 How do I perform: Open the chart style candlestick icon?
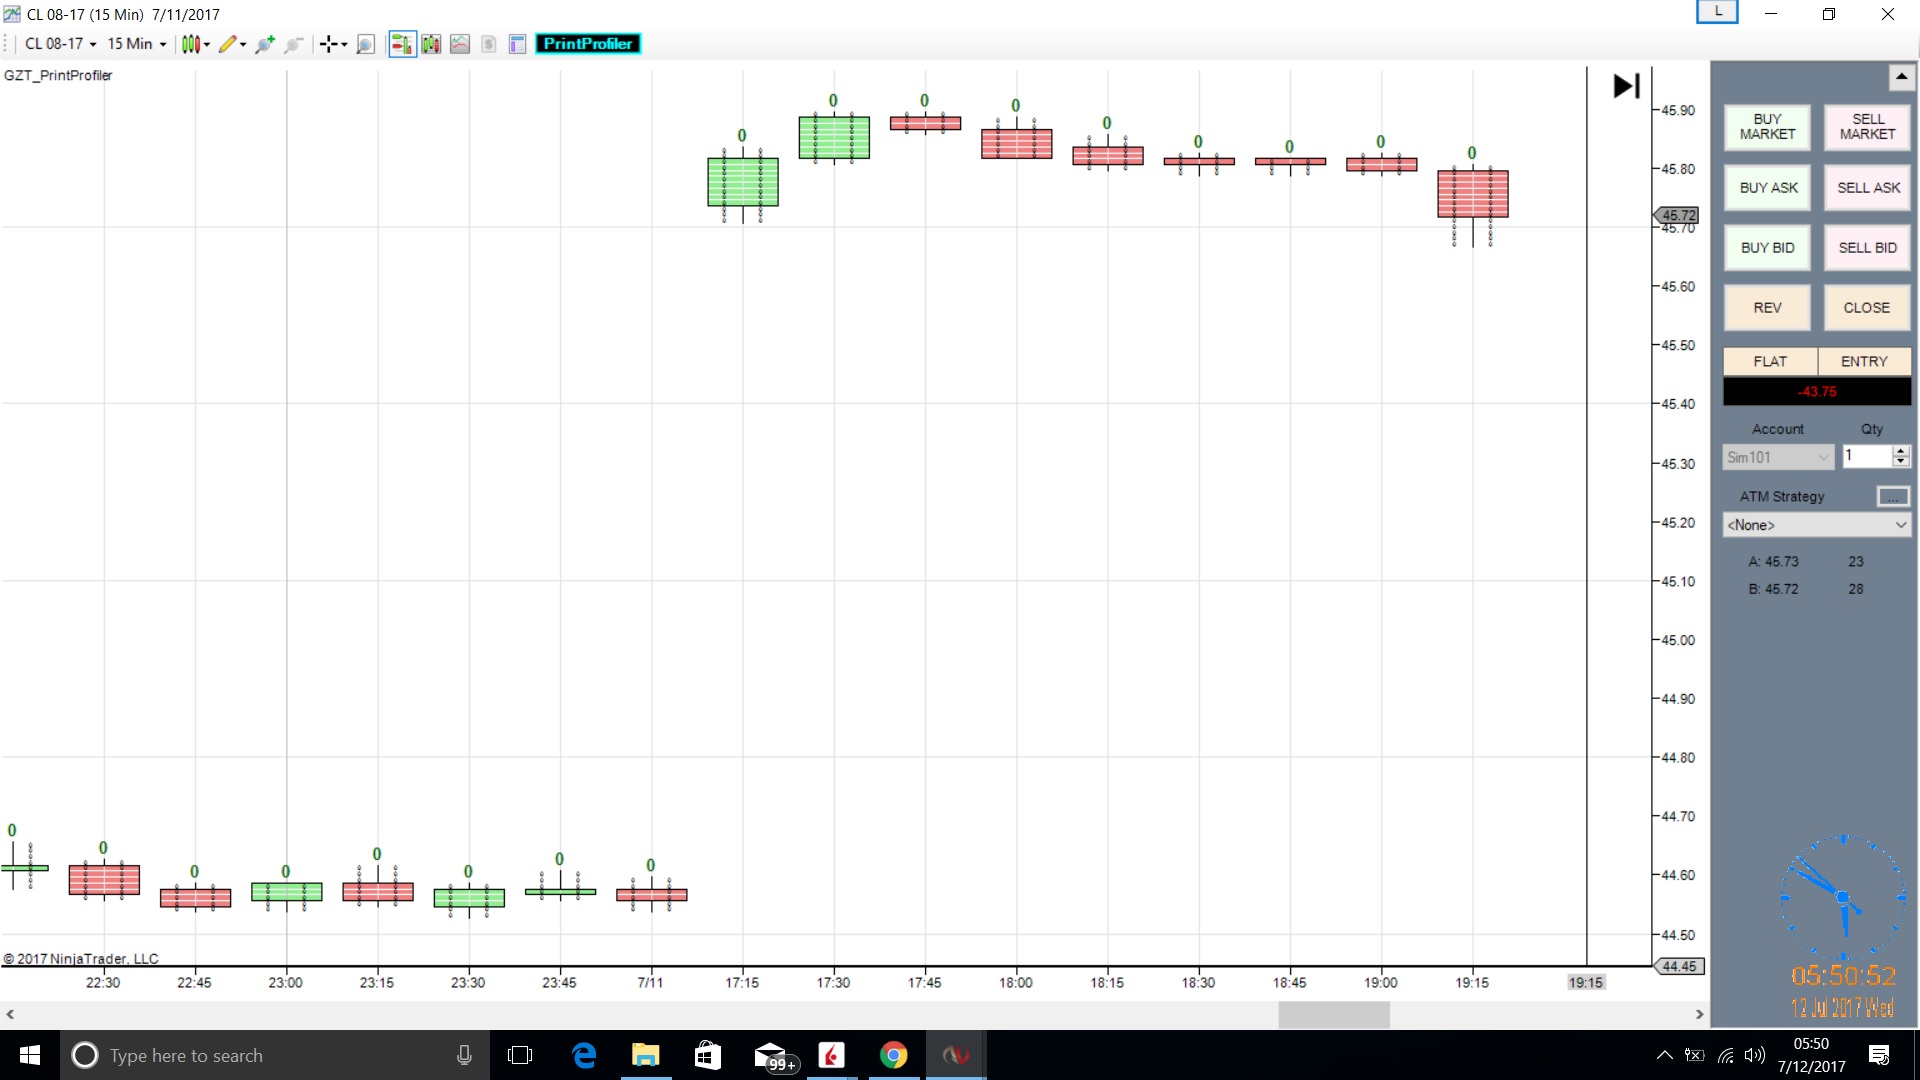point(191,44)
